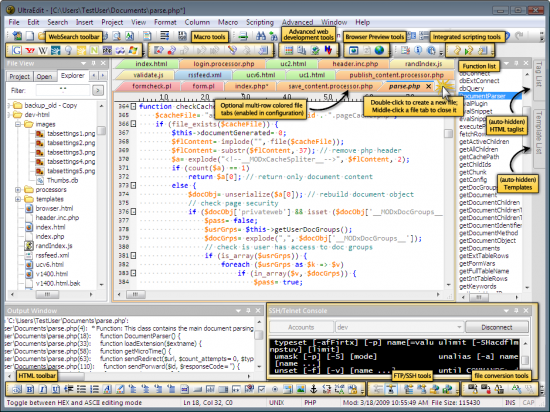This screenshot has height=412, width=550.
Task: Click the magnifier print preview icon
Action: pyautogui.click(x=116, y=36)
